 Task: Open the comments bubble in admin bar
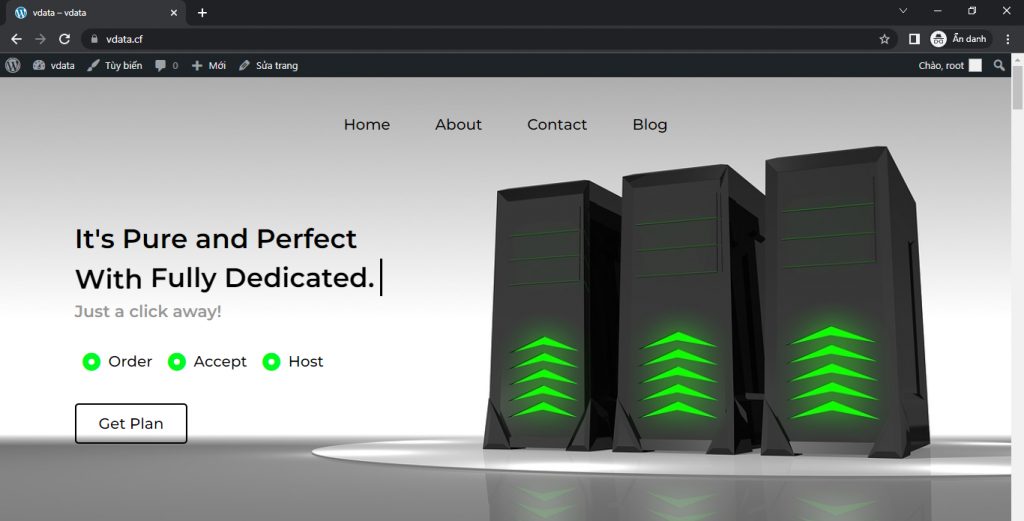(x=166, y=65)
